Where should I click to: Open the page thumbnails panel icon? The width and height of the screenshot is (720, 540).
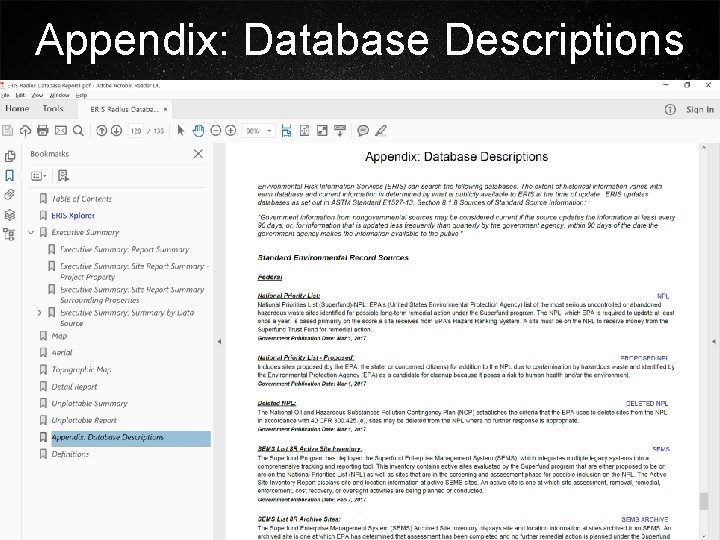10,156
